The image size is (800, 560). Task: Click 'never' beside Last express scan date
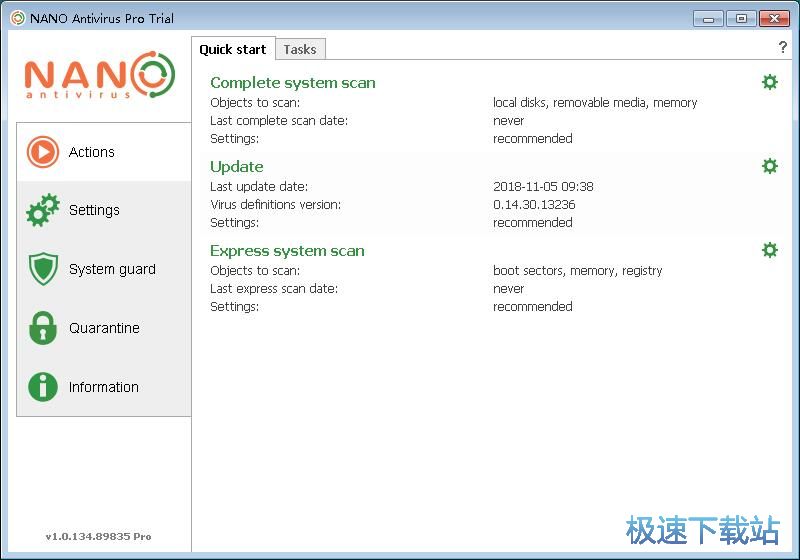(508, 289)
